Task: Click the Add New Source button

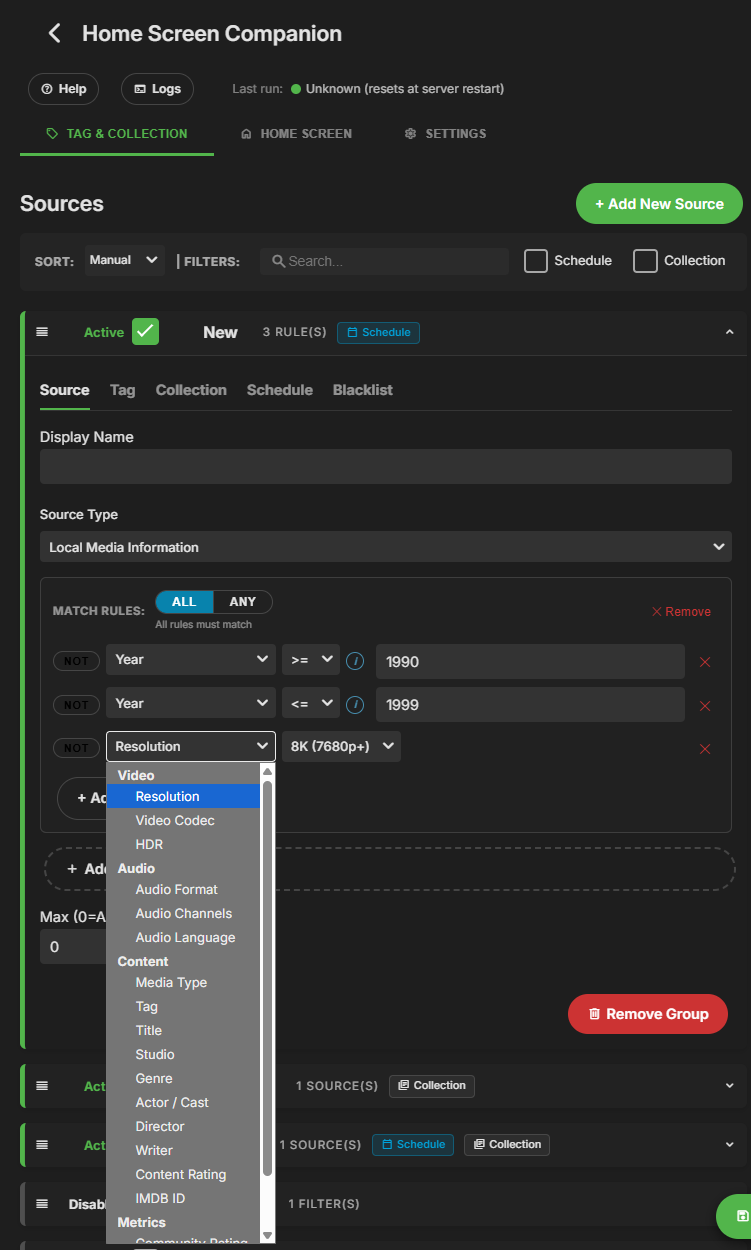Action: pyautogui.click(x=659, y=204)
